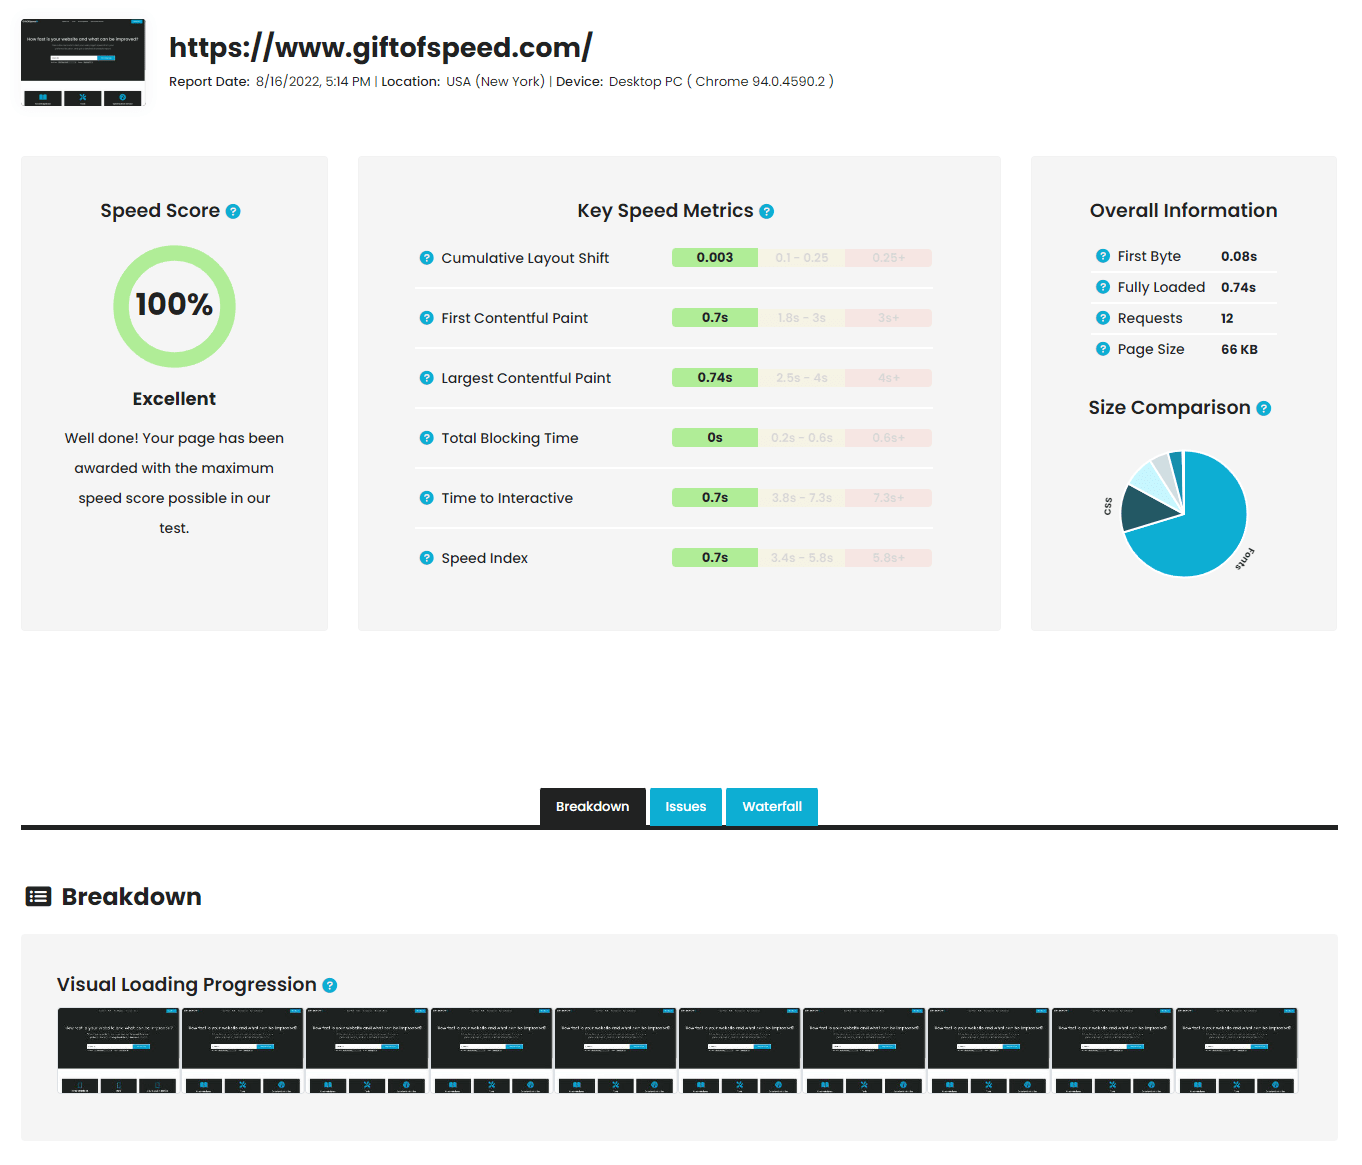Screen dimensions: 1362x1165
Task: Open the Speed Index help icon
Action: [427, 558]
